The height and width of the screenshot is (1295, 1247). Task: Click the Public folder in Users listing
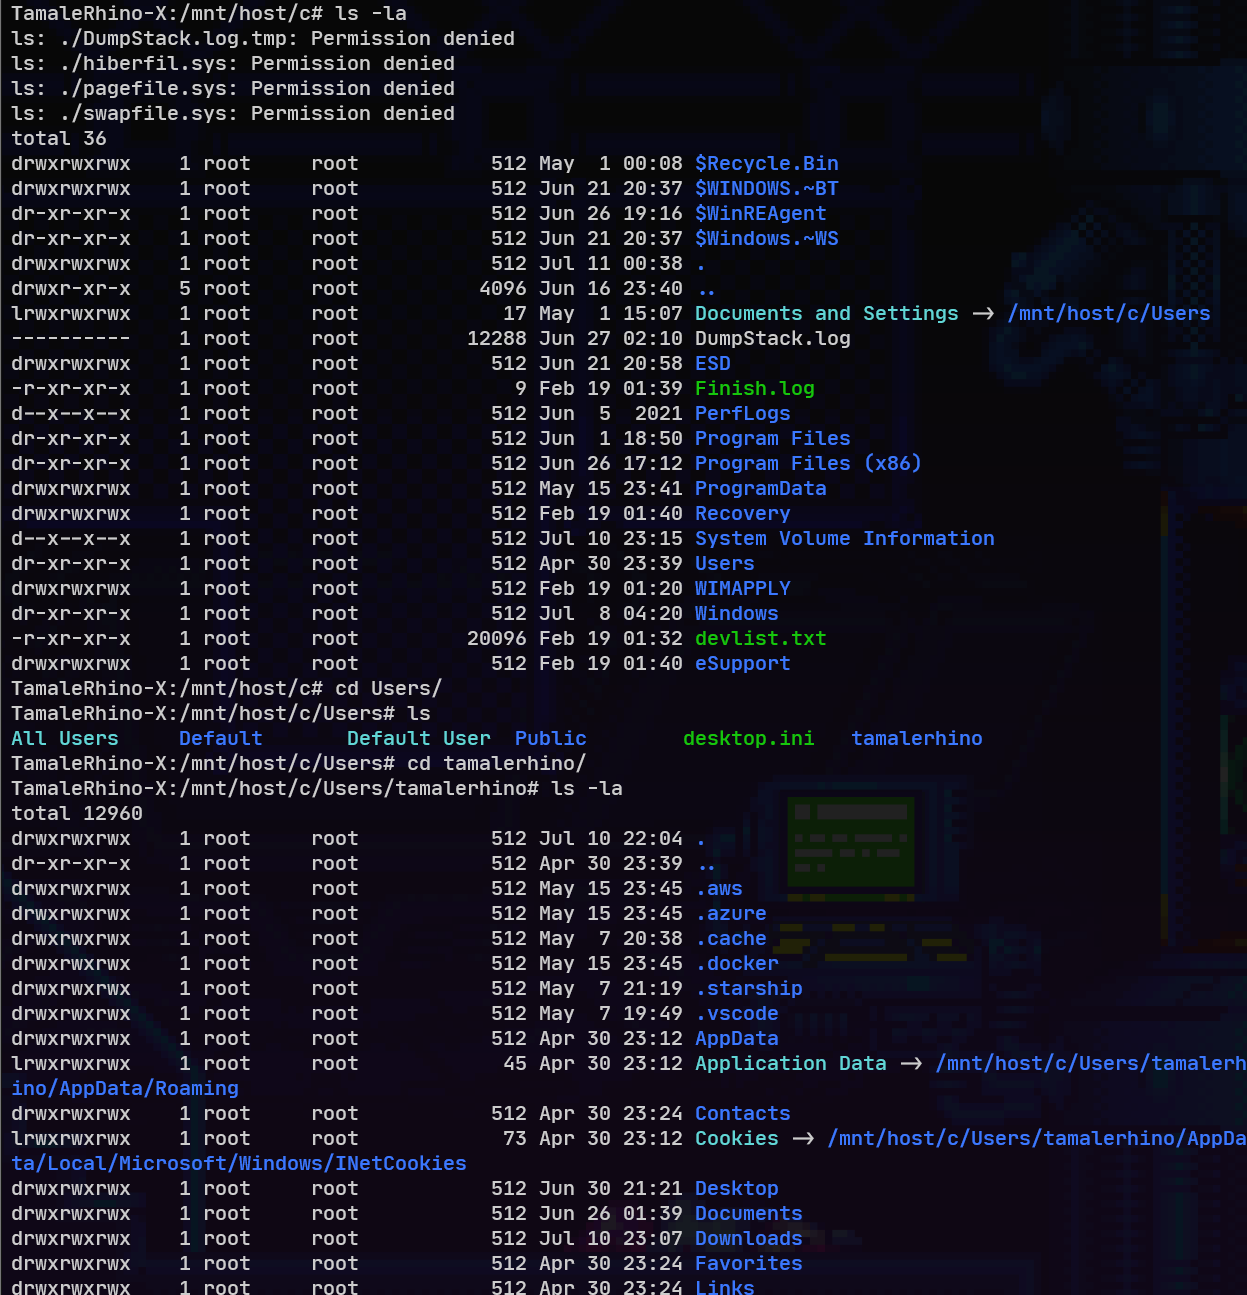(550, 738)
